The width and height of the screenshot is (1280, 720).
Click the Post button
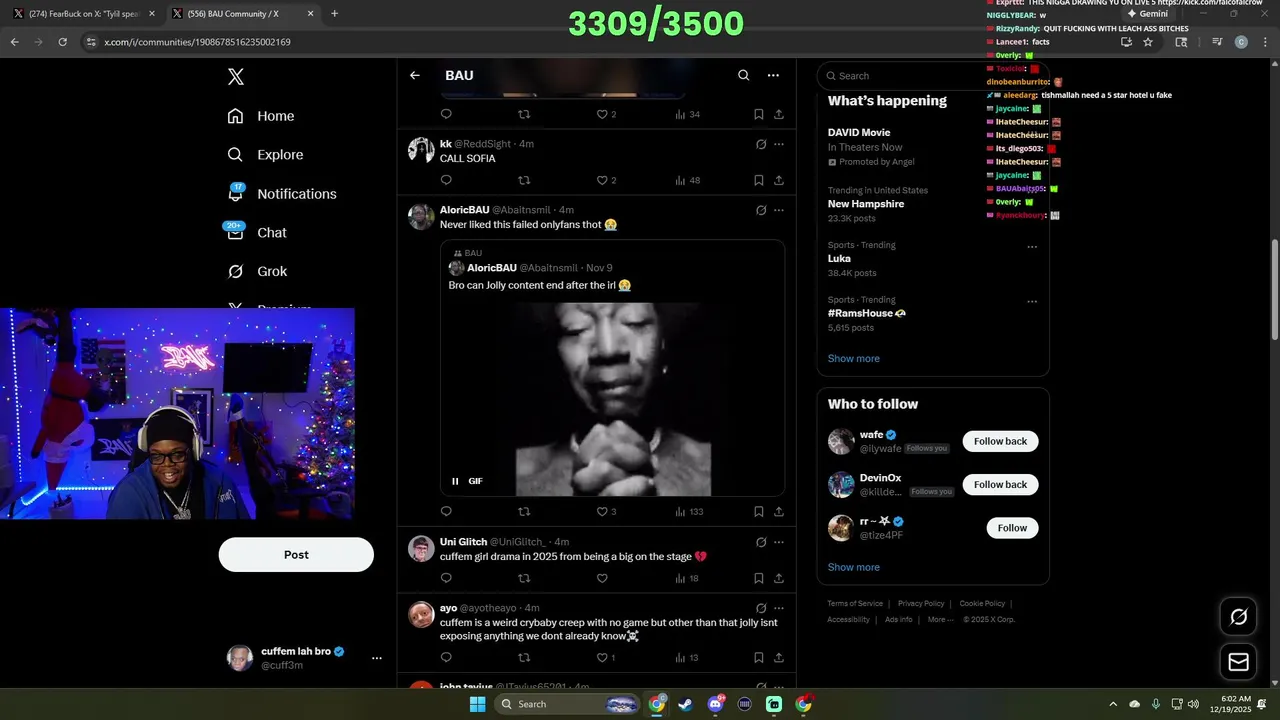point(296,555)
